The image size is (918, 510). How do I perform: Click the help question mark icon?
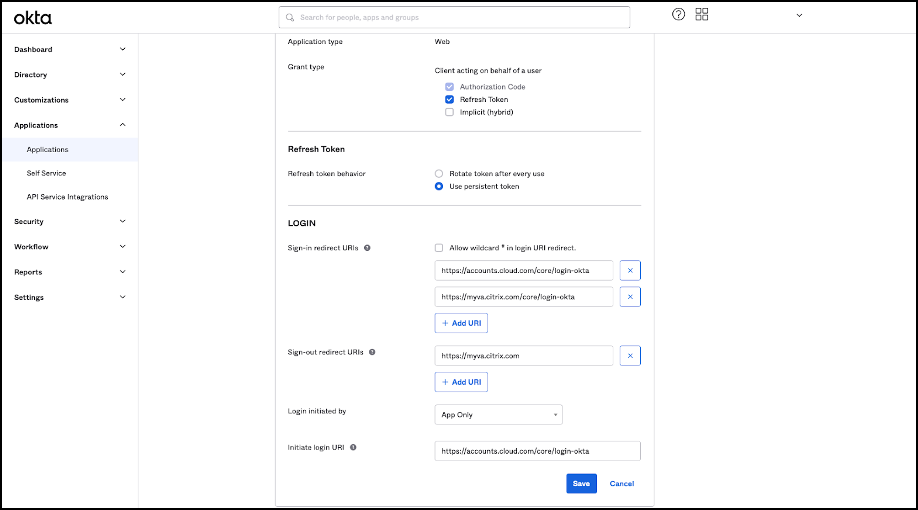679,15
